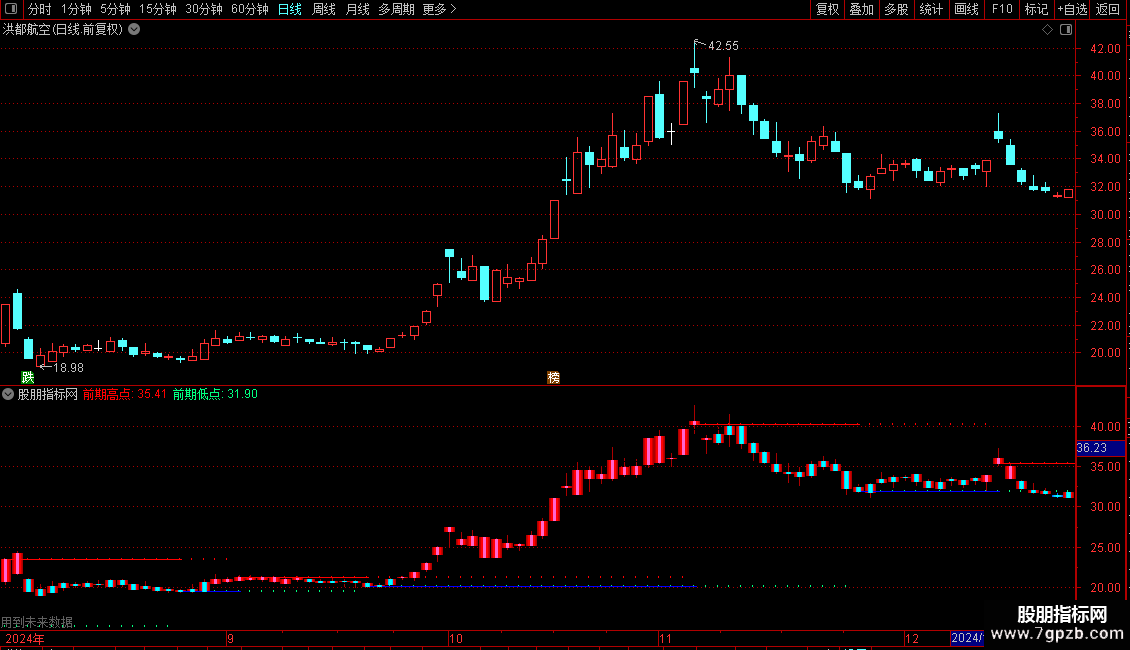
Task: Expand the 股朋指标网 indicator dropdown arrow
Action: [8, 394]
